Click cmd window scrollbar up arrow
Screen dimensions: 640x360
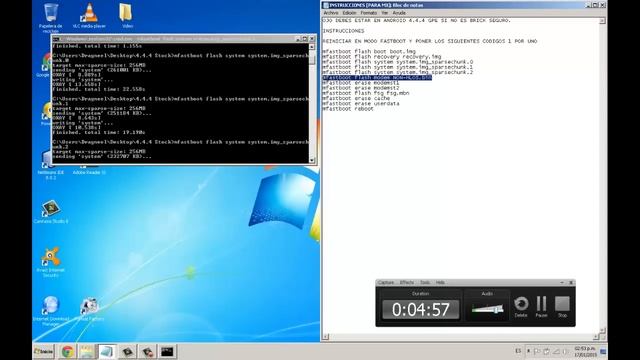click(x=312, y=47)
